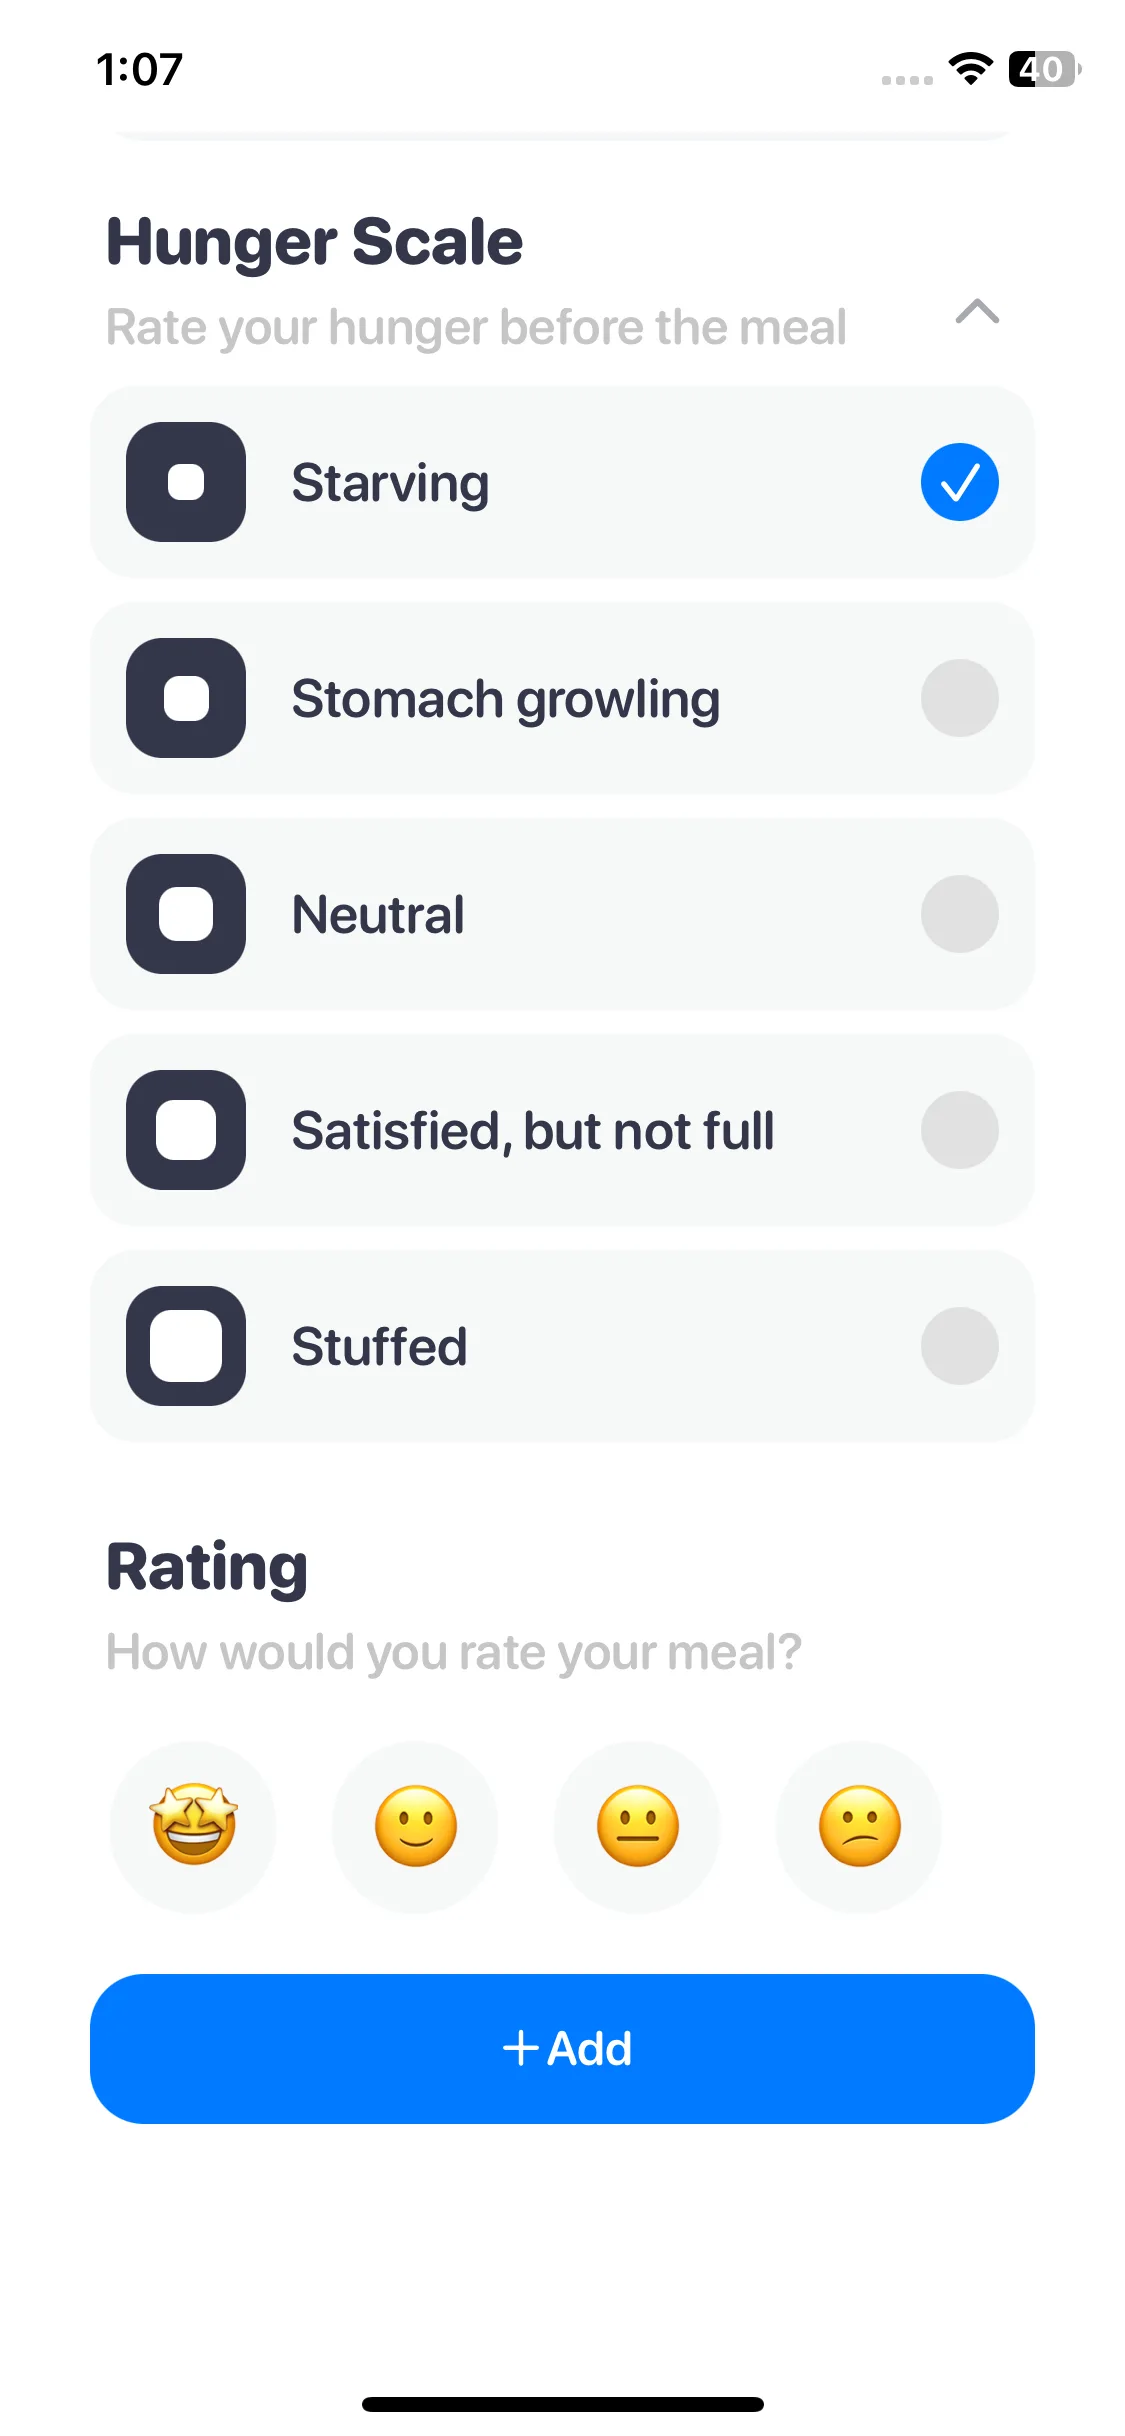
Task: Select the Stomach growling radio button
Action: coord(959,698)
